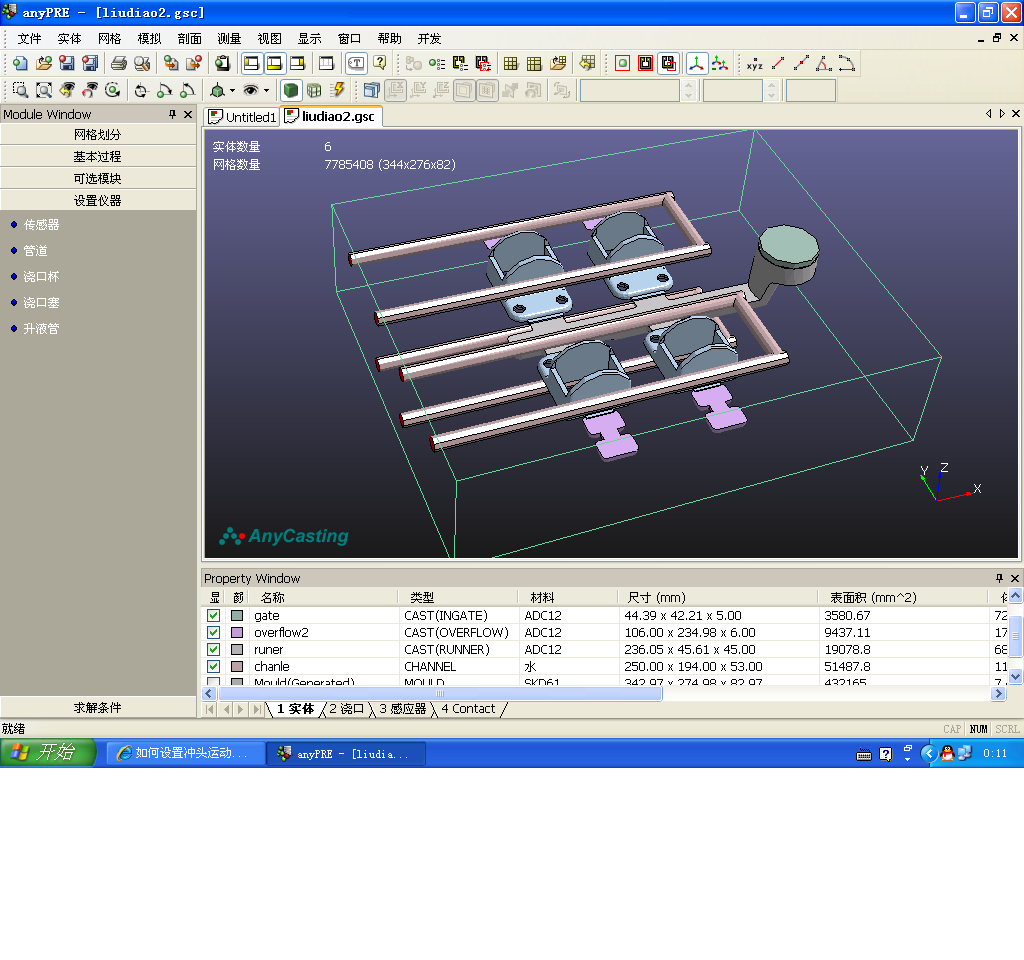Switch to the Untitled1 document tab
This screenshot has width=1024, height=960.
pos(243,117)
